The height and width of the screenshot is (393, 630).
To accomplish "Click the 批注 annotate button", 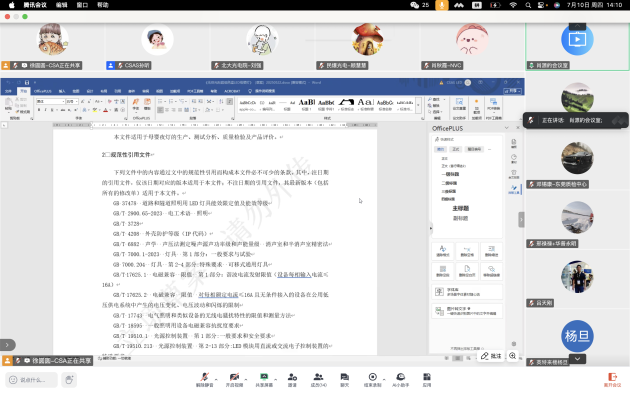I will [x=491, y=356].
